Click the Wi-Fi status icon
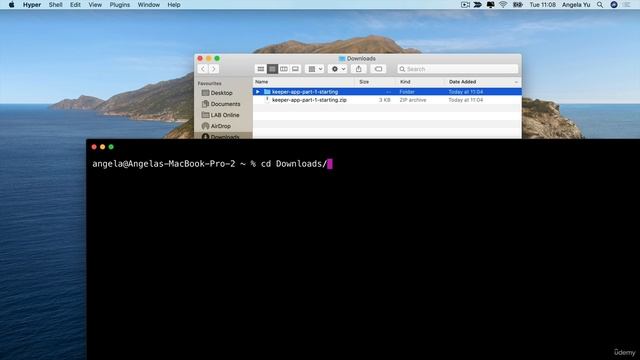The image size is (640, 360). (503, 5)
